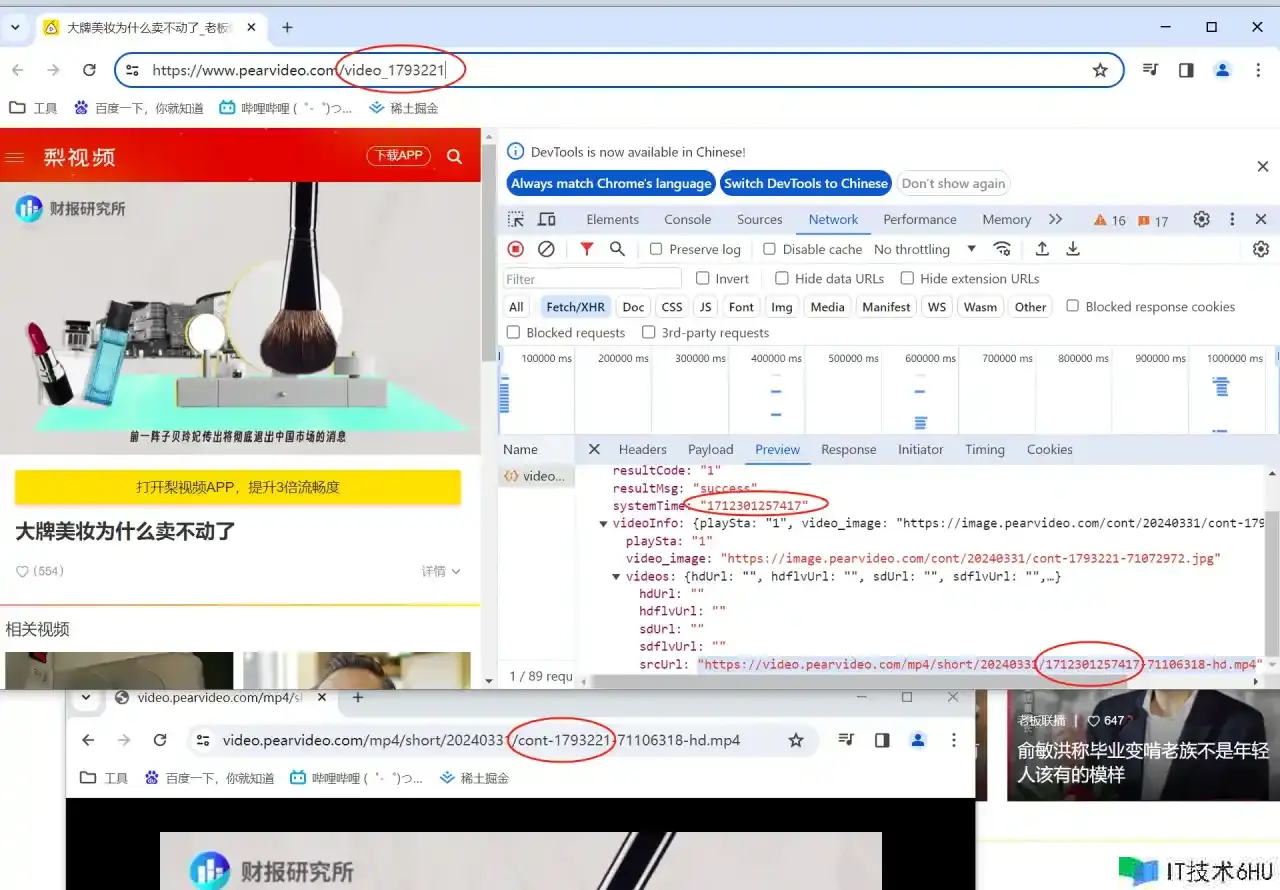Collapse the videoInfo tree node
Viewport: 1280px width, 890px height.
tap(604, 523)
